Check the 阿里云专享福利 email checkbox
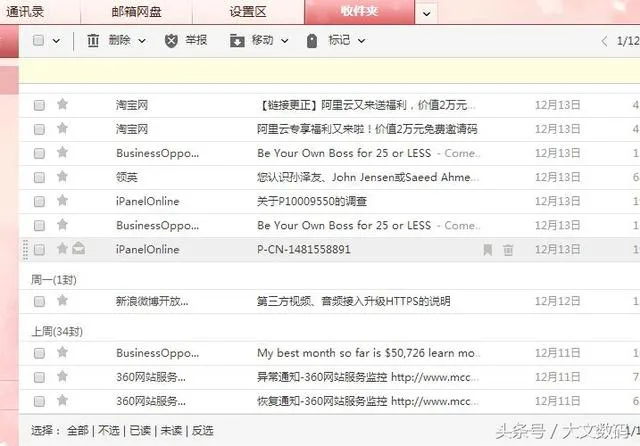The height and width of the screenshot is (446, 640). (x=39, y=129)
